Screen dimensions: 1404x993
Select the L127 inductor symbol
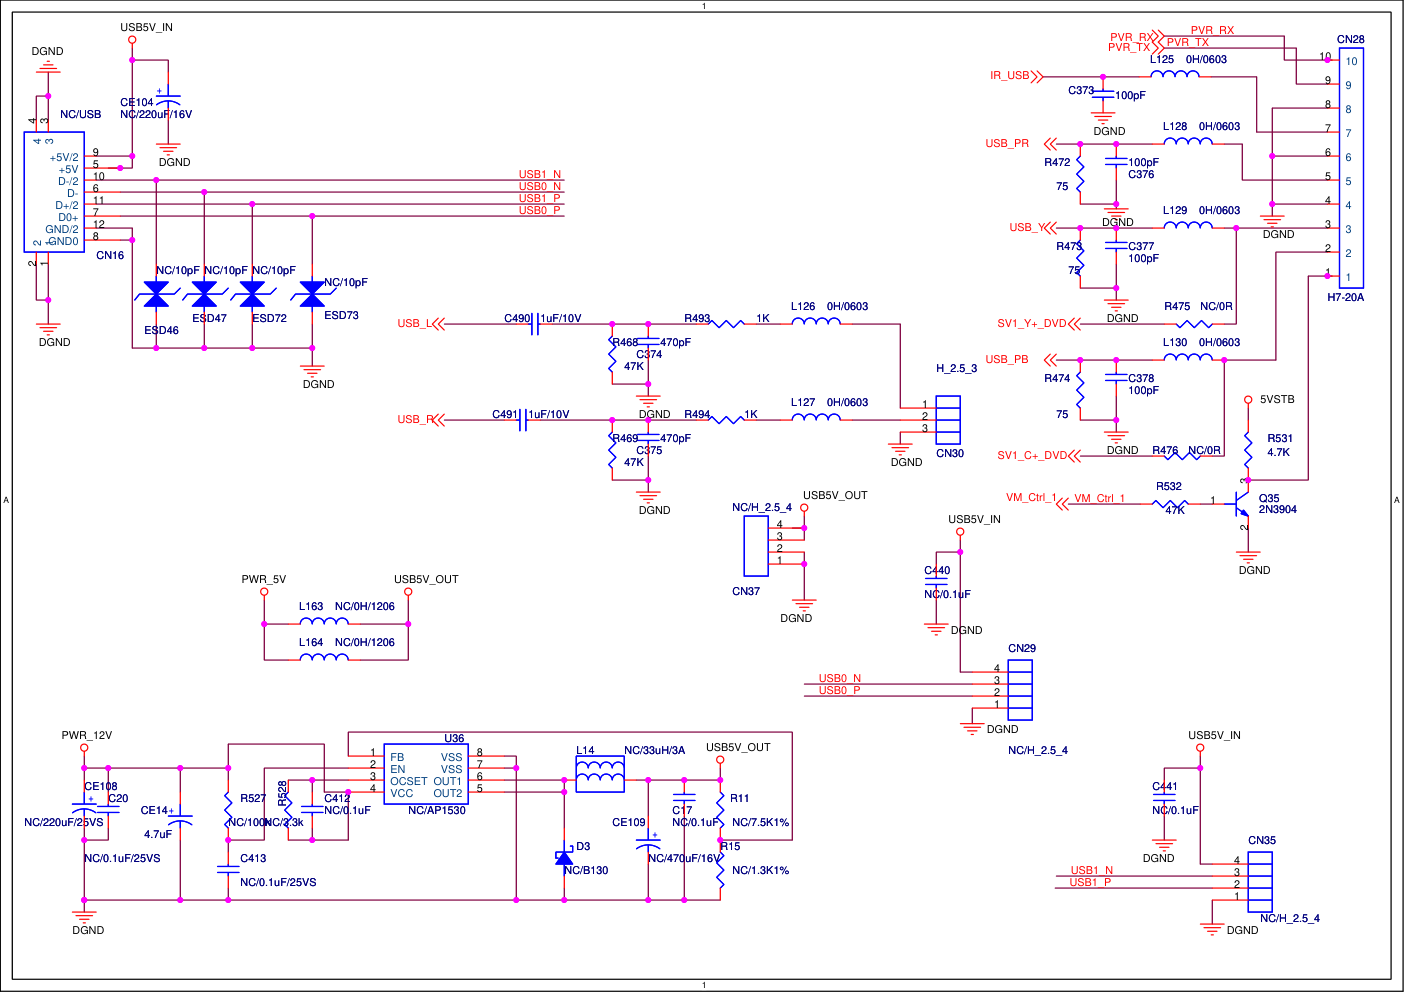[816, 417]
